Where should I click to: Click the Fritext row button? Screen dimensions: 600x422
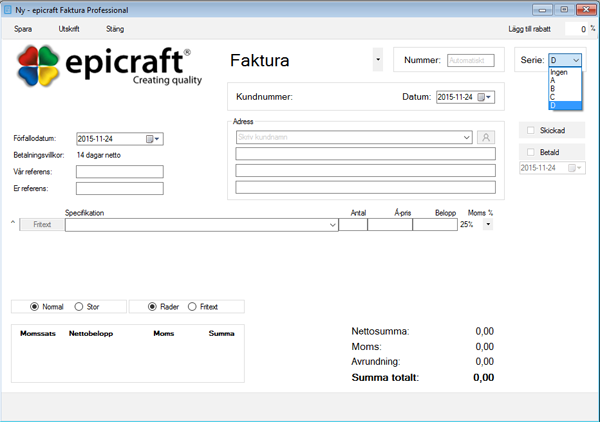42,225
